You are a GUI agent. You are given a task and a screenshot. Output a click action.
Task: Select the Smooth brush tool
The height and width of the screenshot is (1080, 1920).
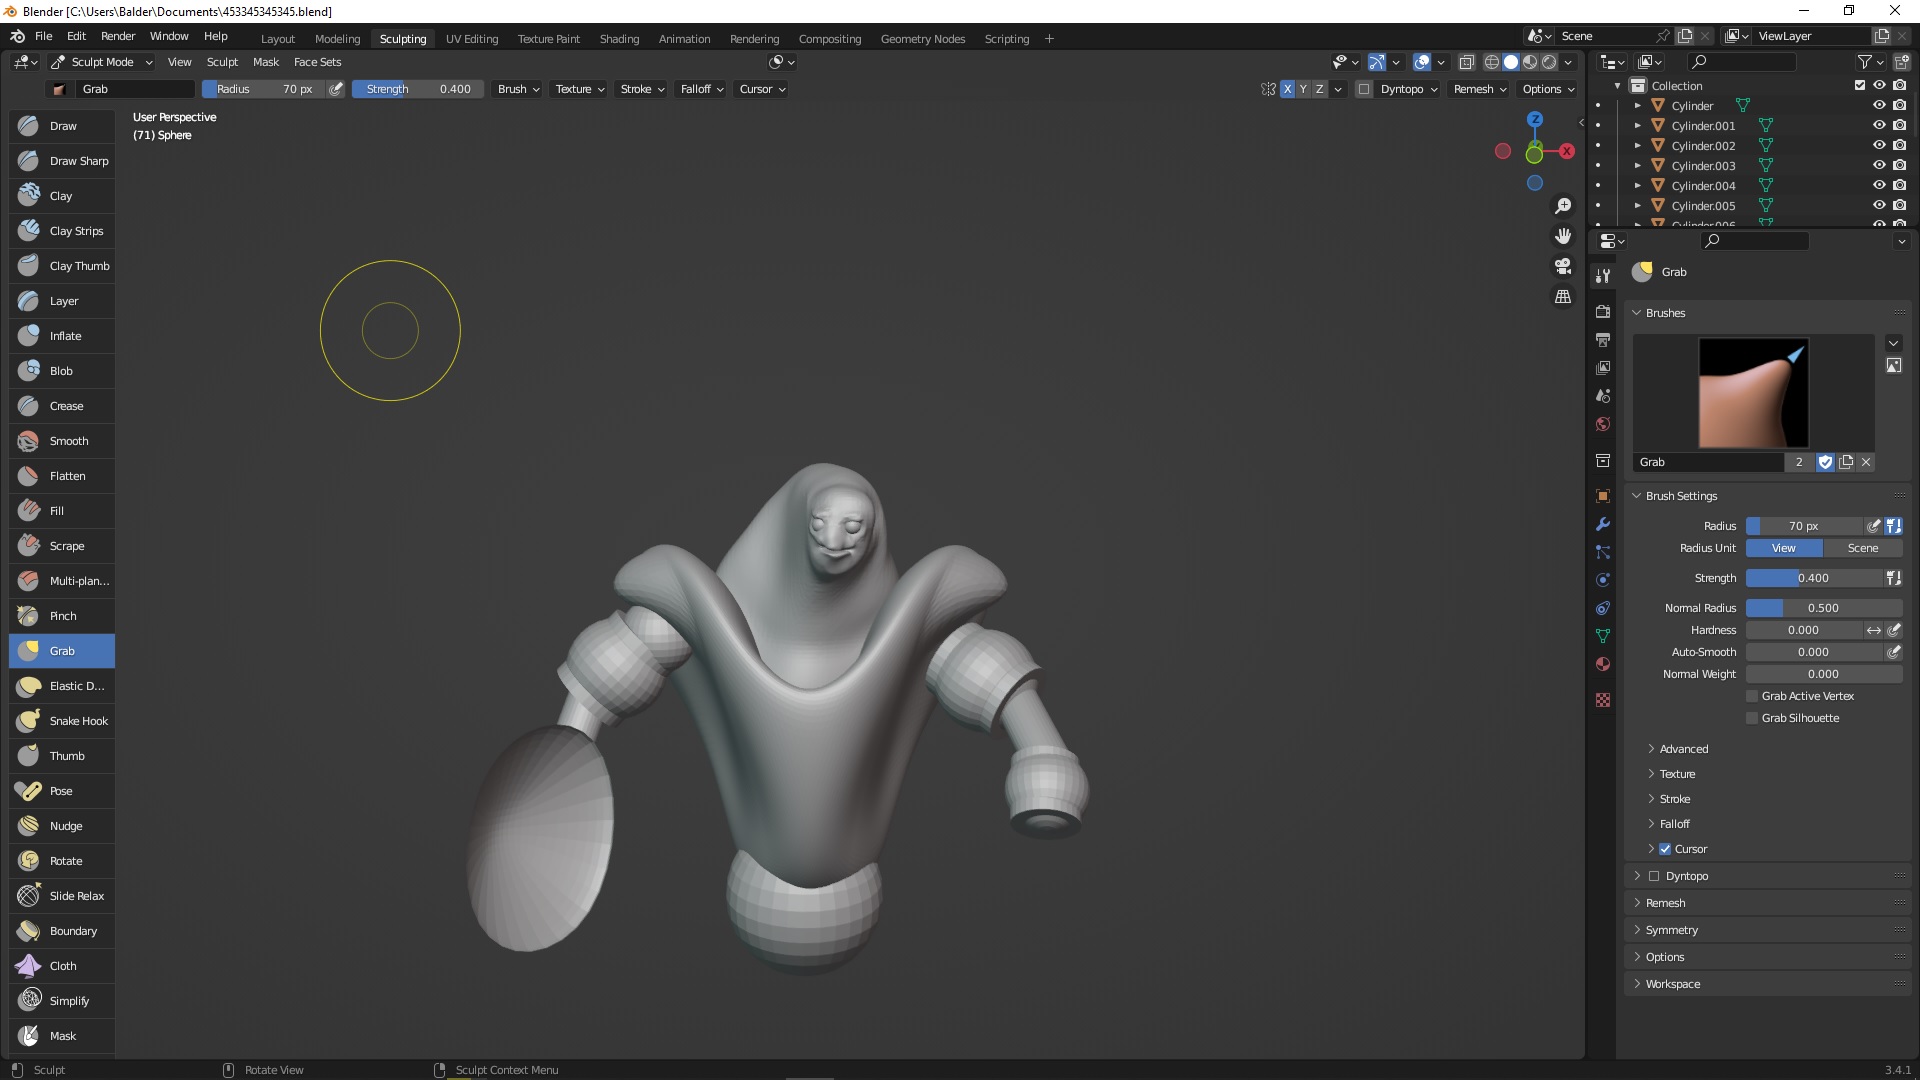(62, 441)
